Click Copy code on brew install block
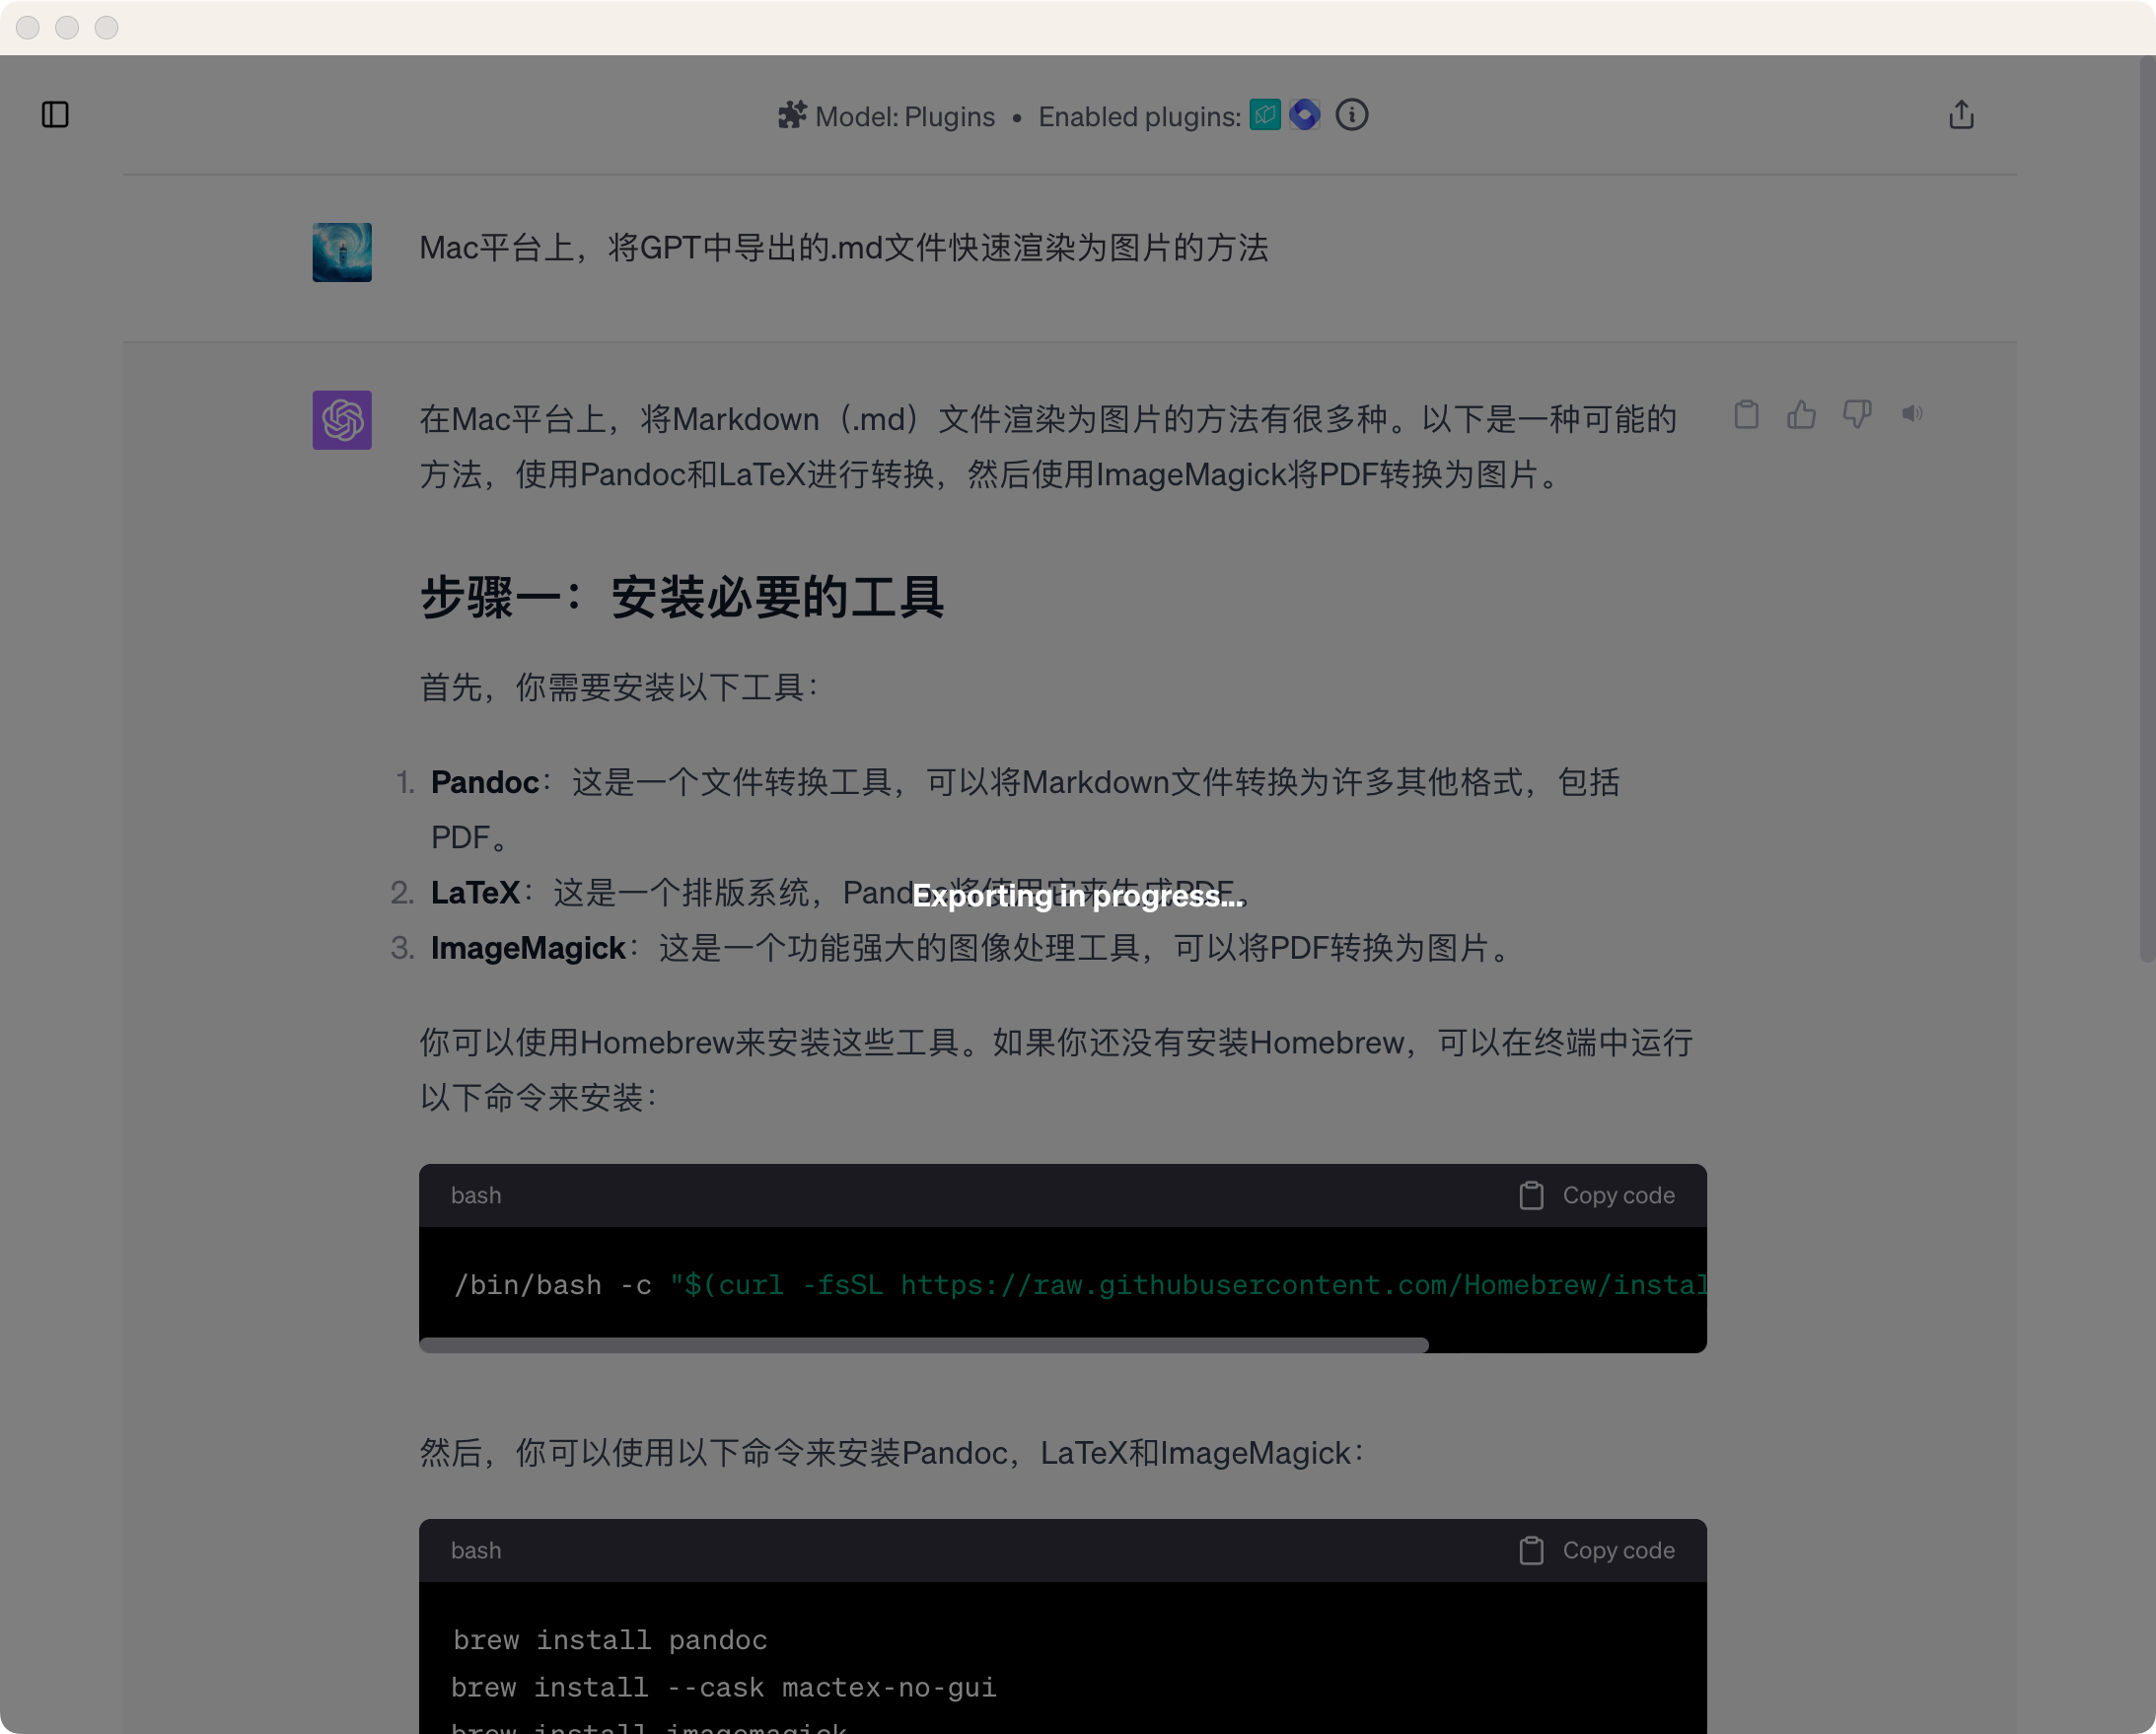 click(x=1597, y=1549)
